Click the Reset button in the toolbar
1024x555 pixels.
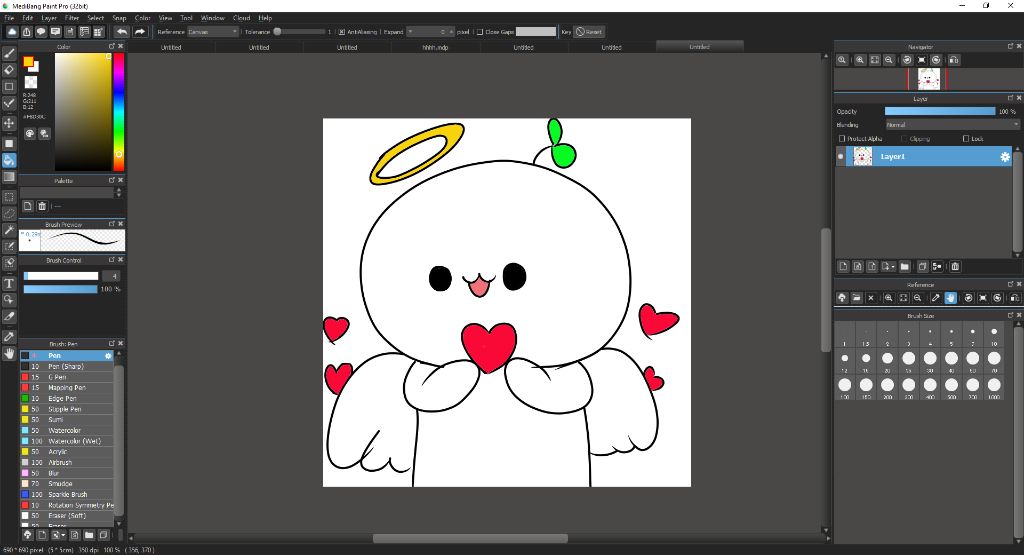[589, 32]
